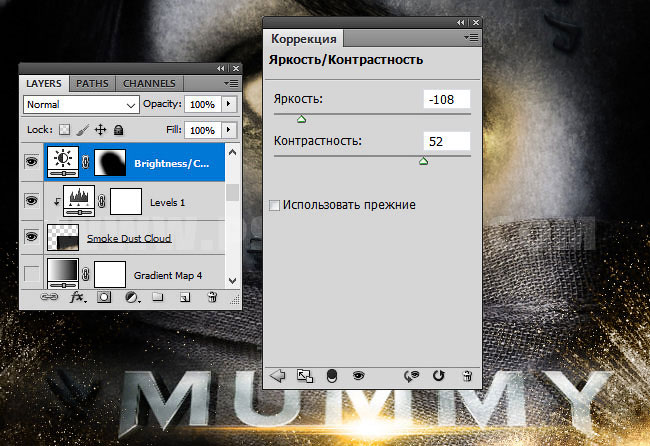Image resolution: width=650 pixels, height=446 pixels.
Task: Click Brightness/Contrast adjustment thumbnail icon
Action: click(63, 162)
